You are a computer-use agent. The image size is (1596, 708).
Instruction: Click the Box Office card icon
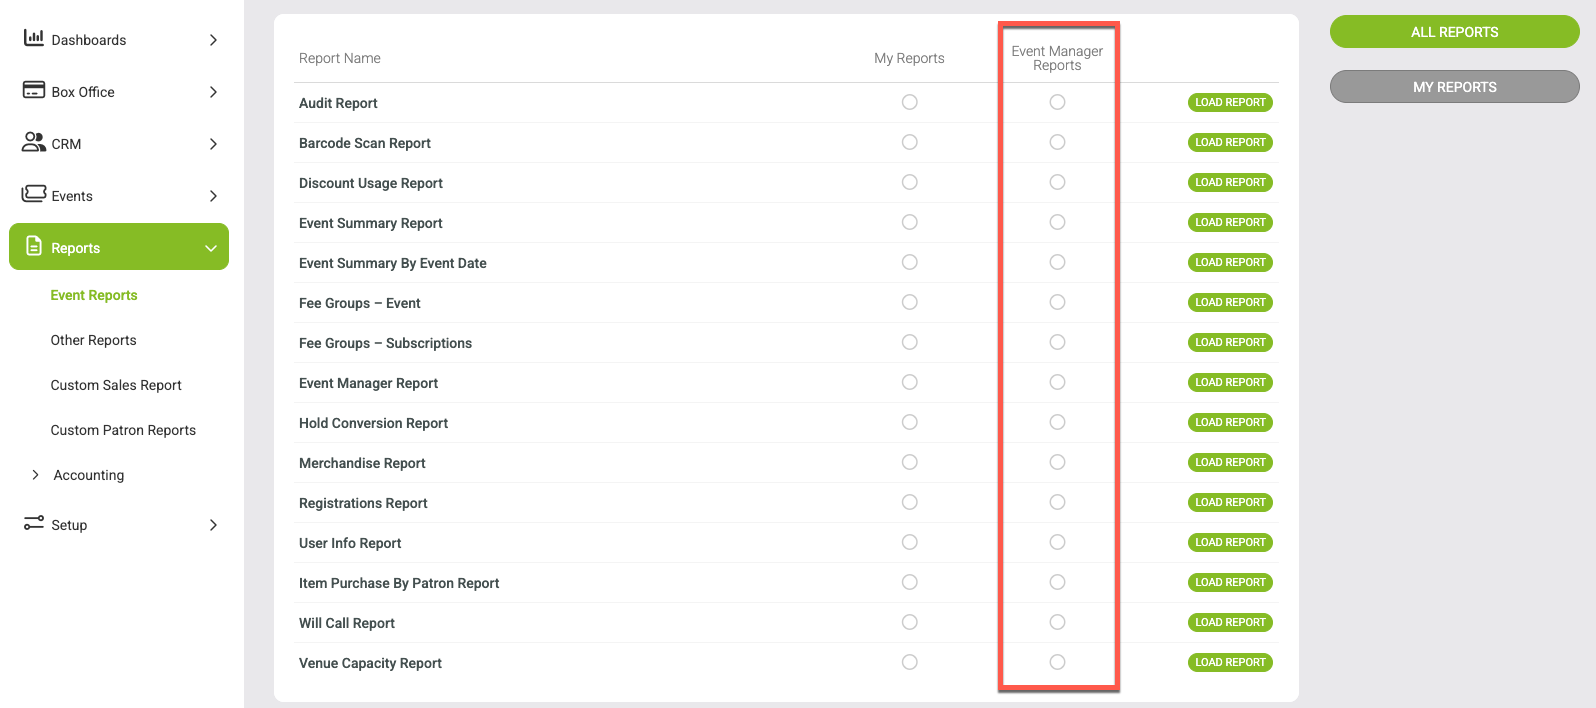click(x=34, y=90)
